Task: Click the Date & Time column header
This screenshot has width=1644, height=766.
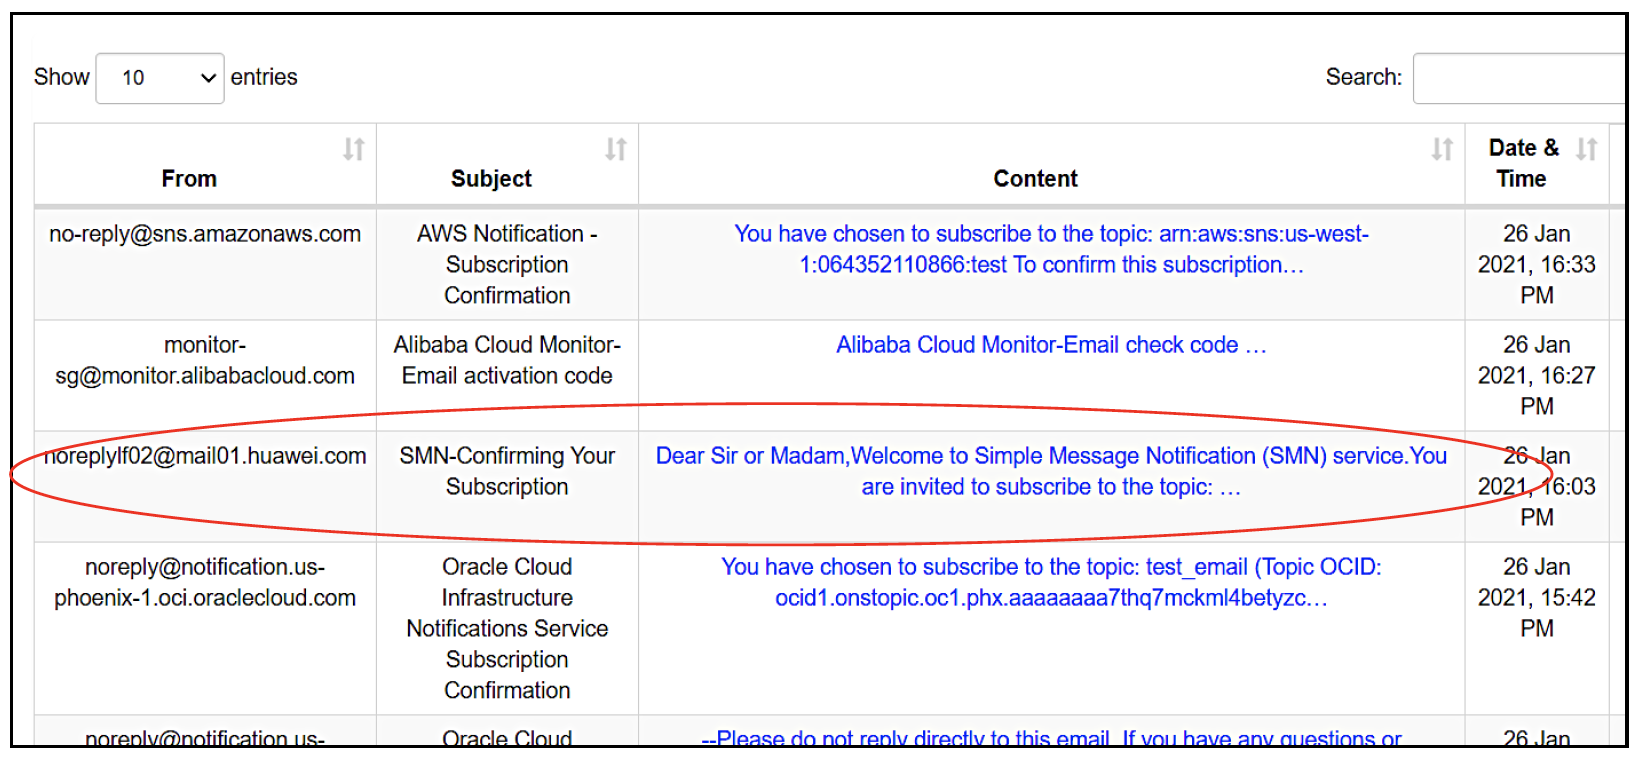Action: tap(1537, 165)
